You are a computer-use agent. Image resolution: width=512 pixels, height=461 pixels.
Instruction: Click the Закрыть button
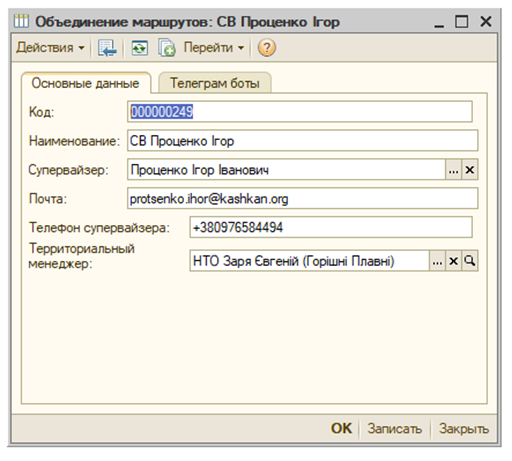(x=464, y=428)
